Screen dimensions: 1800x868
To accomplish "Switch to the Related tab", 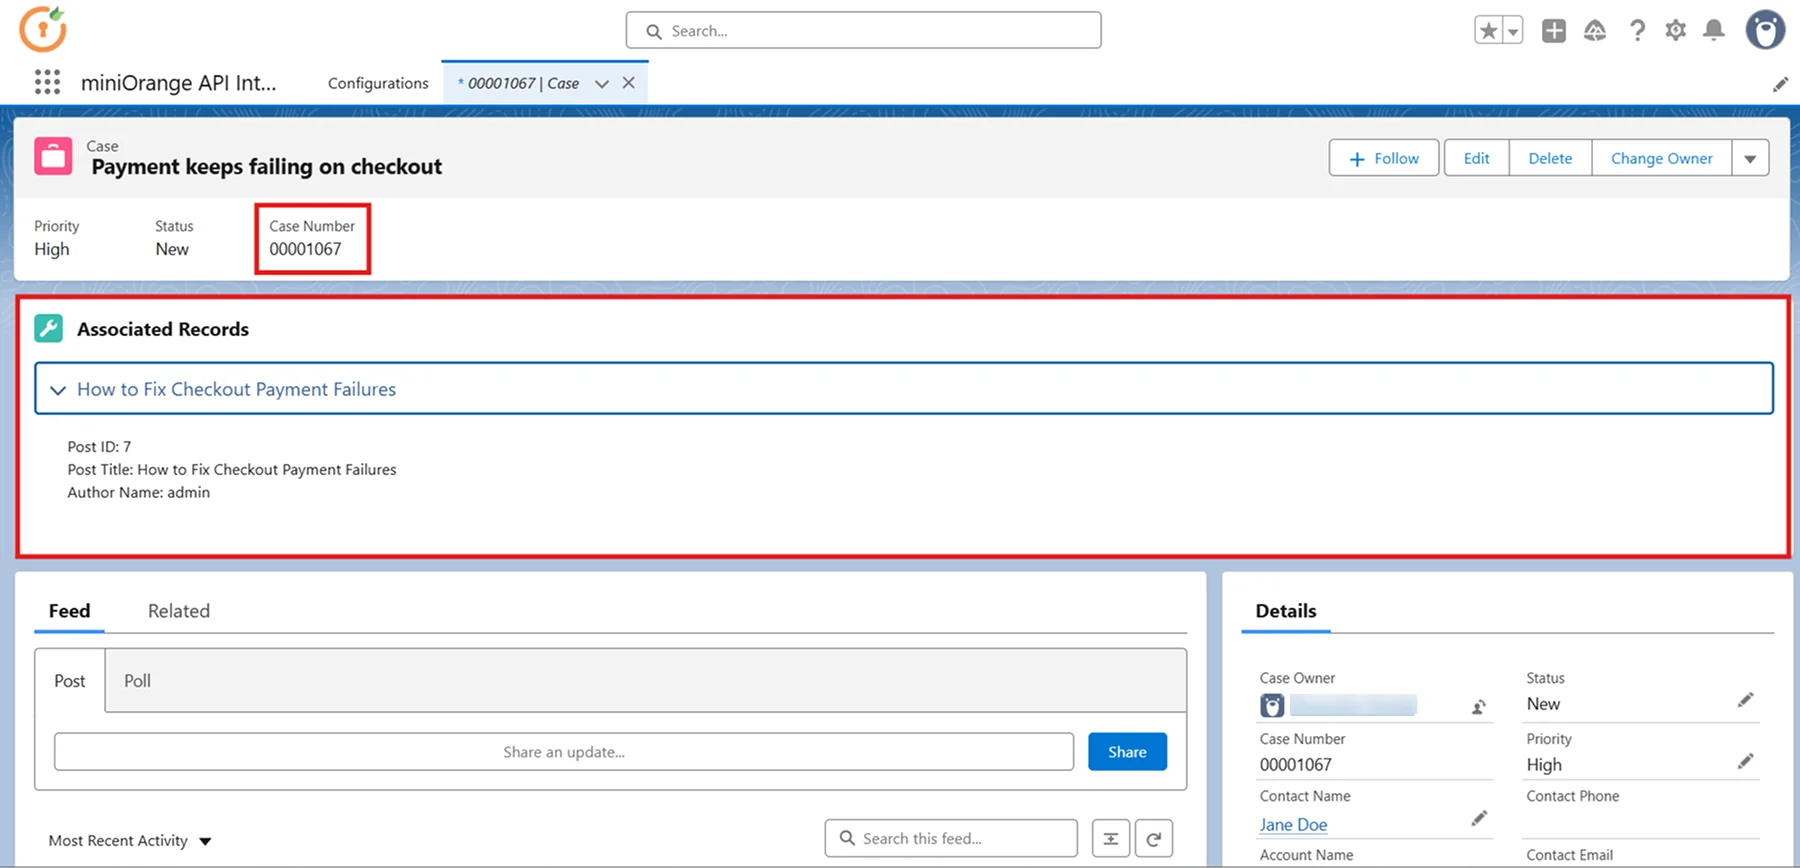I will pyautogui.click(x=179, y=611).
